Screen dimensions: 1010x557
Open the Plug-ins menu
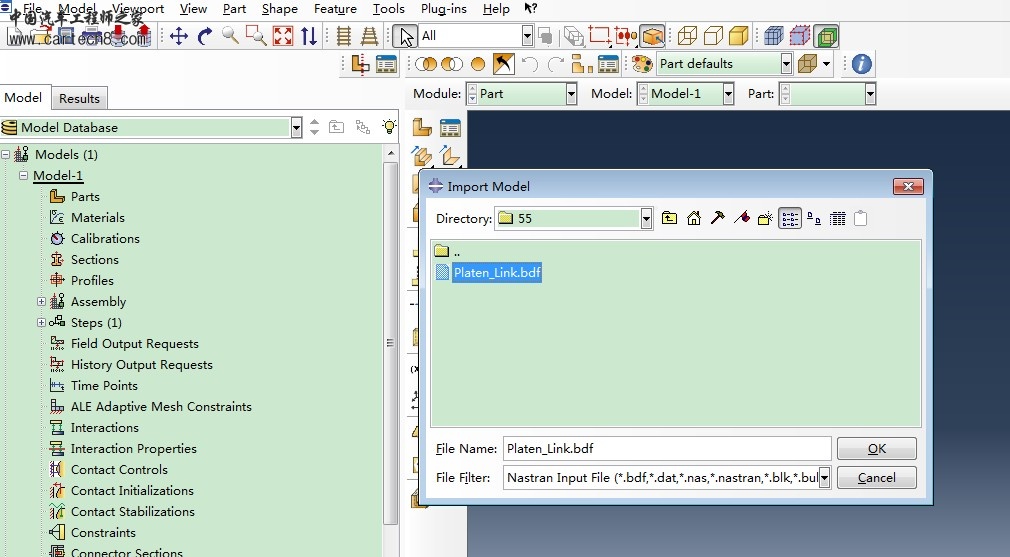443,9
